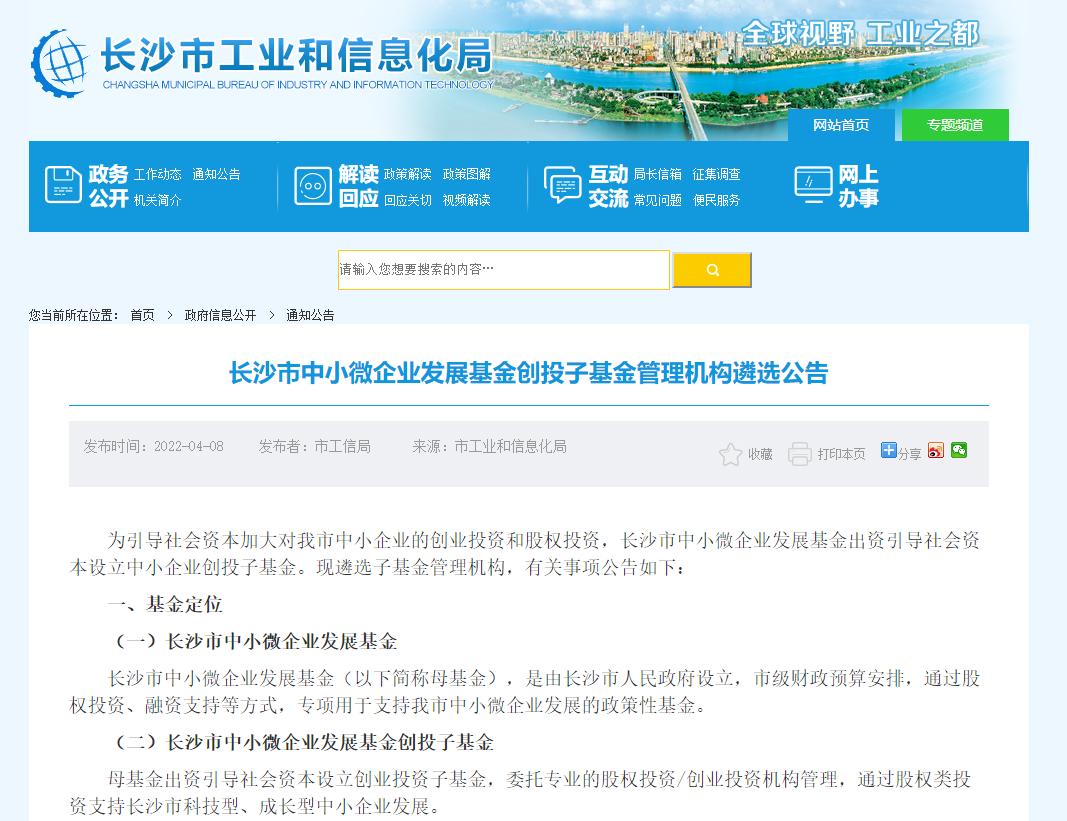This screenshot has height=821, width=1067.
Task: Click the round socket icon beside 解读回应
Action: [313, 185]
